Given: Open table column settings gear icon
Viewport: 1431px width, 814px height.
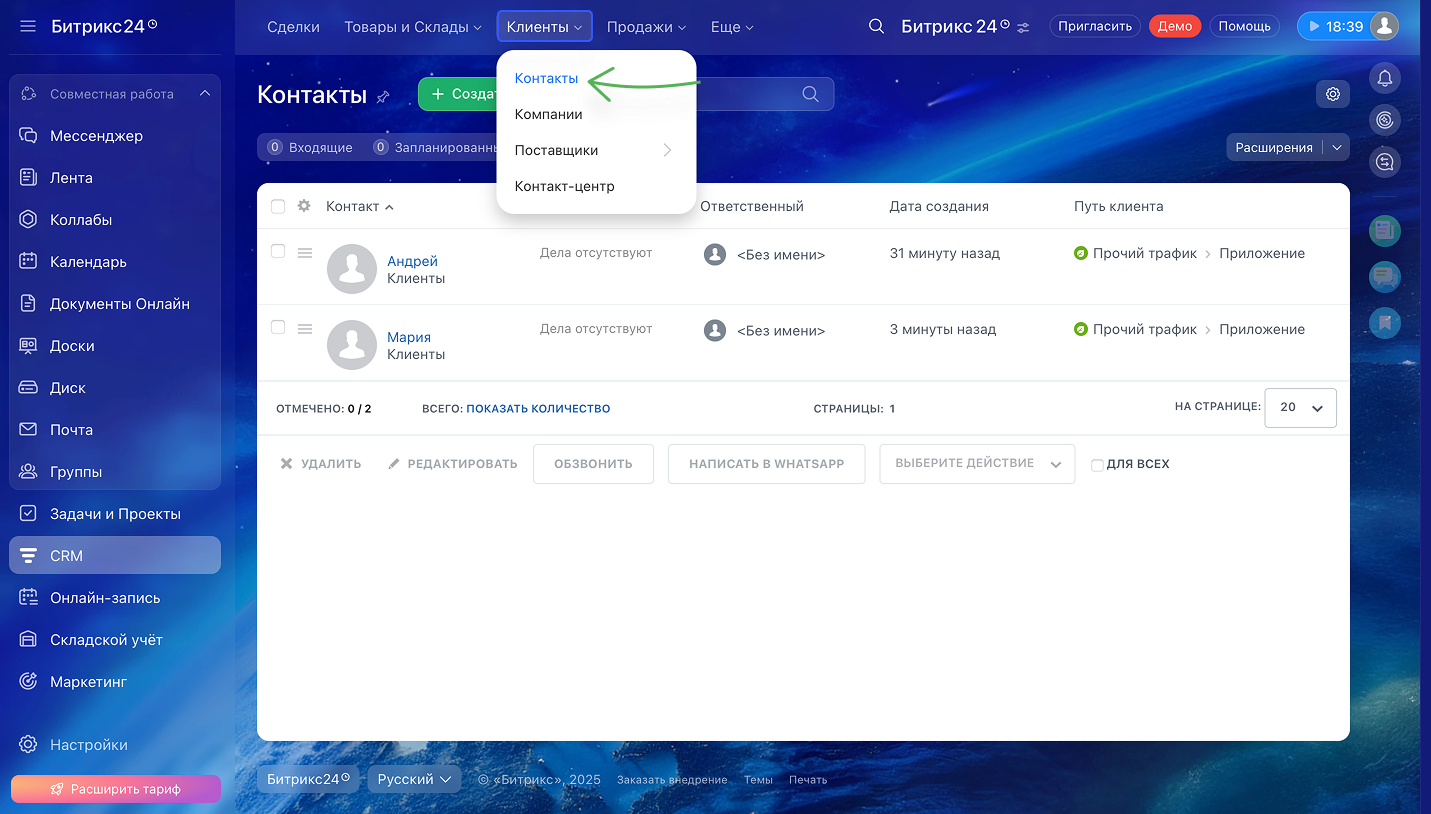Looking at the screenshot, I should point(304,206).
